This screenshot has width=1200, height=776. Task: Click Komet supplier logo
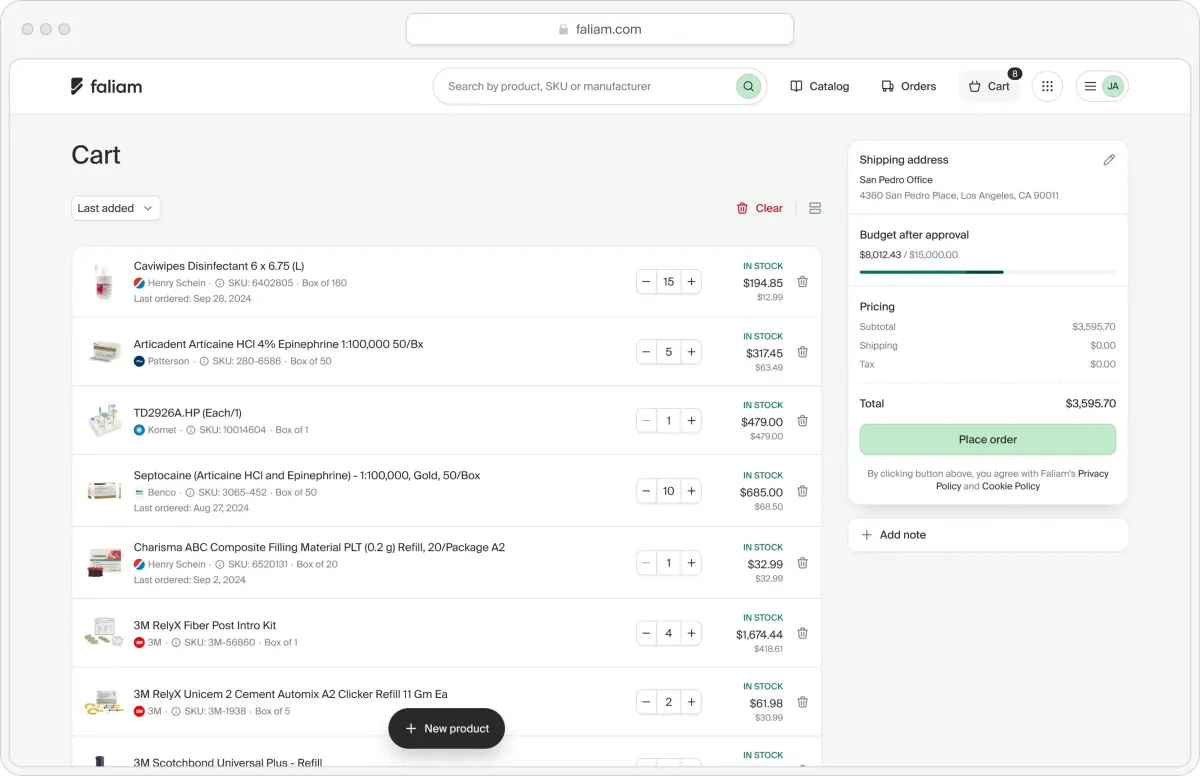tap(139, 430)
